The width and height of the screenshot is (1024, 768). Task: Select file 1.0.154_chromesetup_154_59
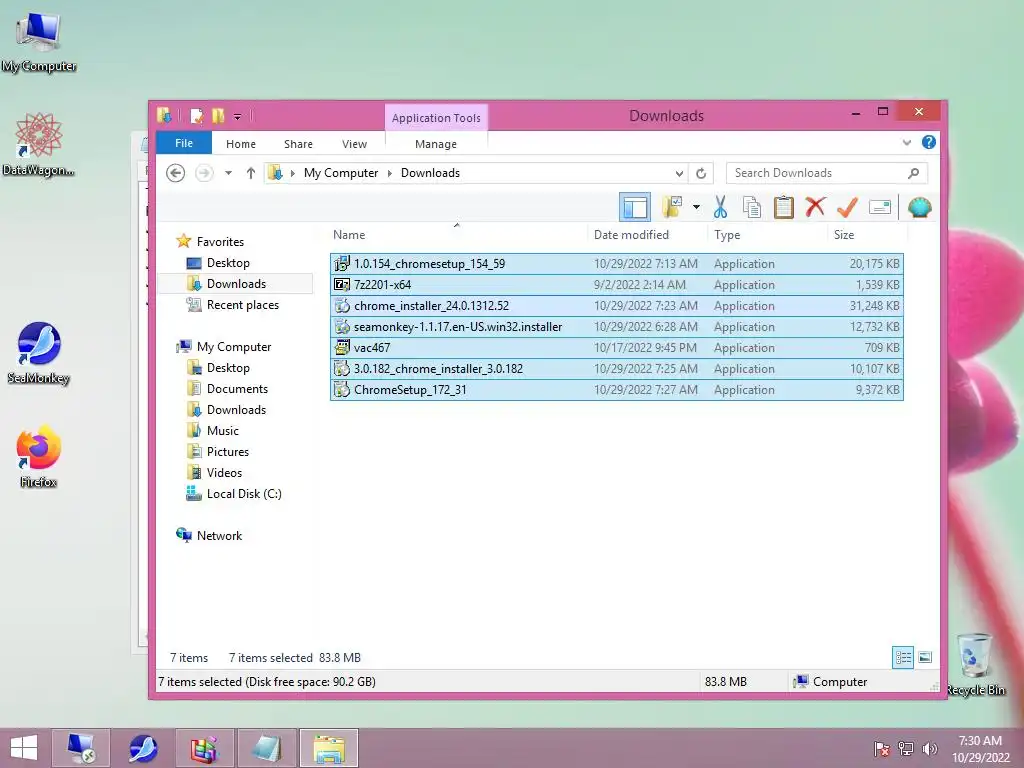pos(617,264)
